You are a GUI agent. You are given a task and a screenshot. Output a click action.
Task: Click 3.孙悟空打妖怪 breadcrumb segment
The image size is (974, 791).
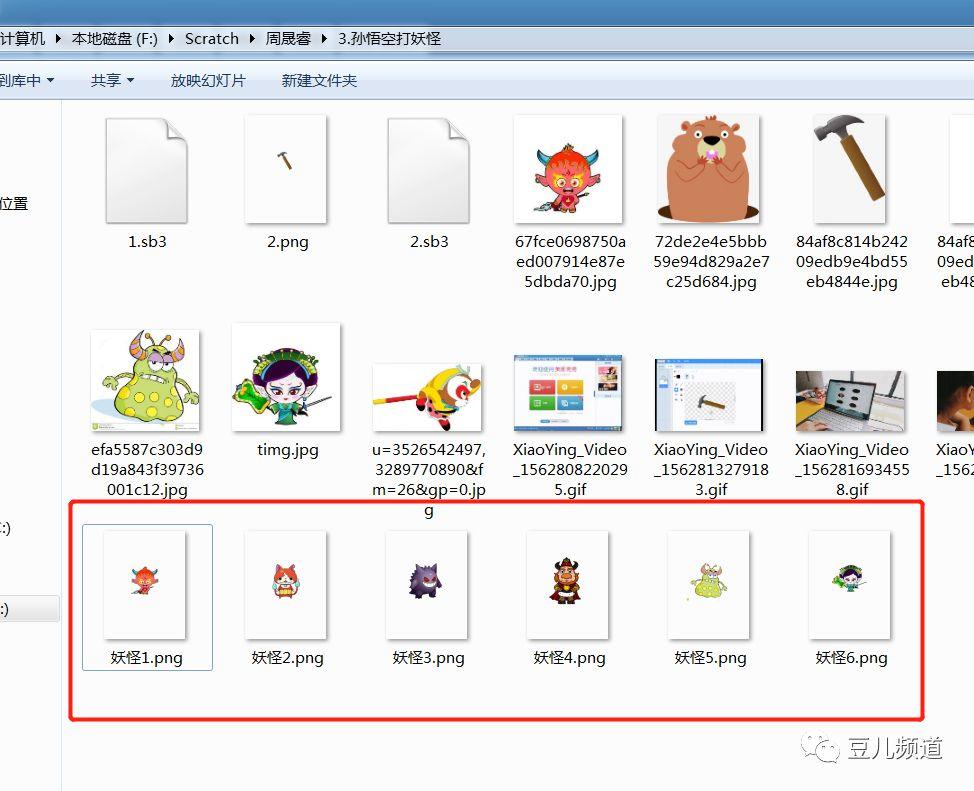(x=389, y=39)
